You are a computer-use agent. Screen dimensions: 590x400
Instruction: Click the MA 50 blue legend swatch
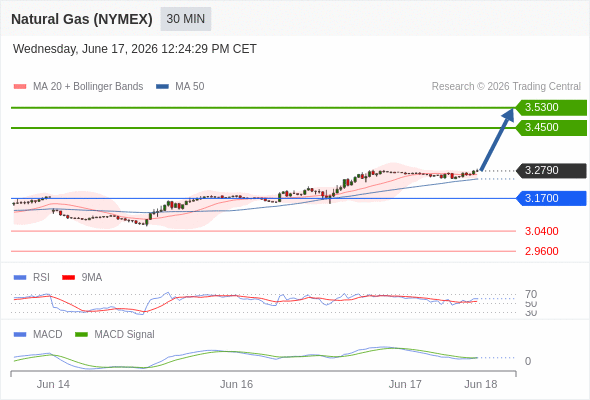pos(162,87)
